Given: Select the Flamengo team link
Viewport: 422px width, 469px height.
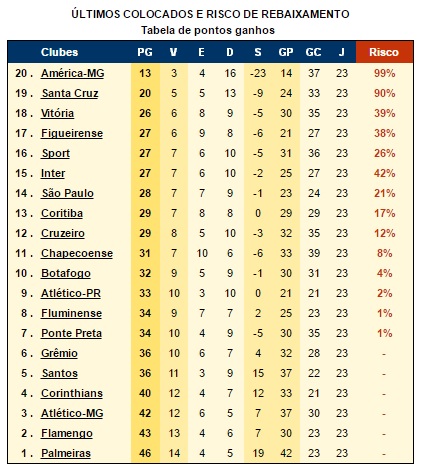Looking at the screenshot, I should tap(67, 433).
